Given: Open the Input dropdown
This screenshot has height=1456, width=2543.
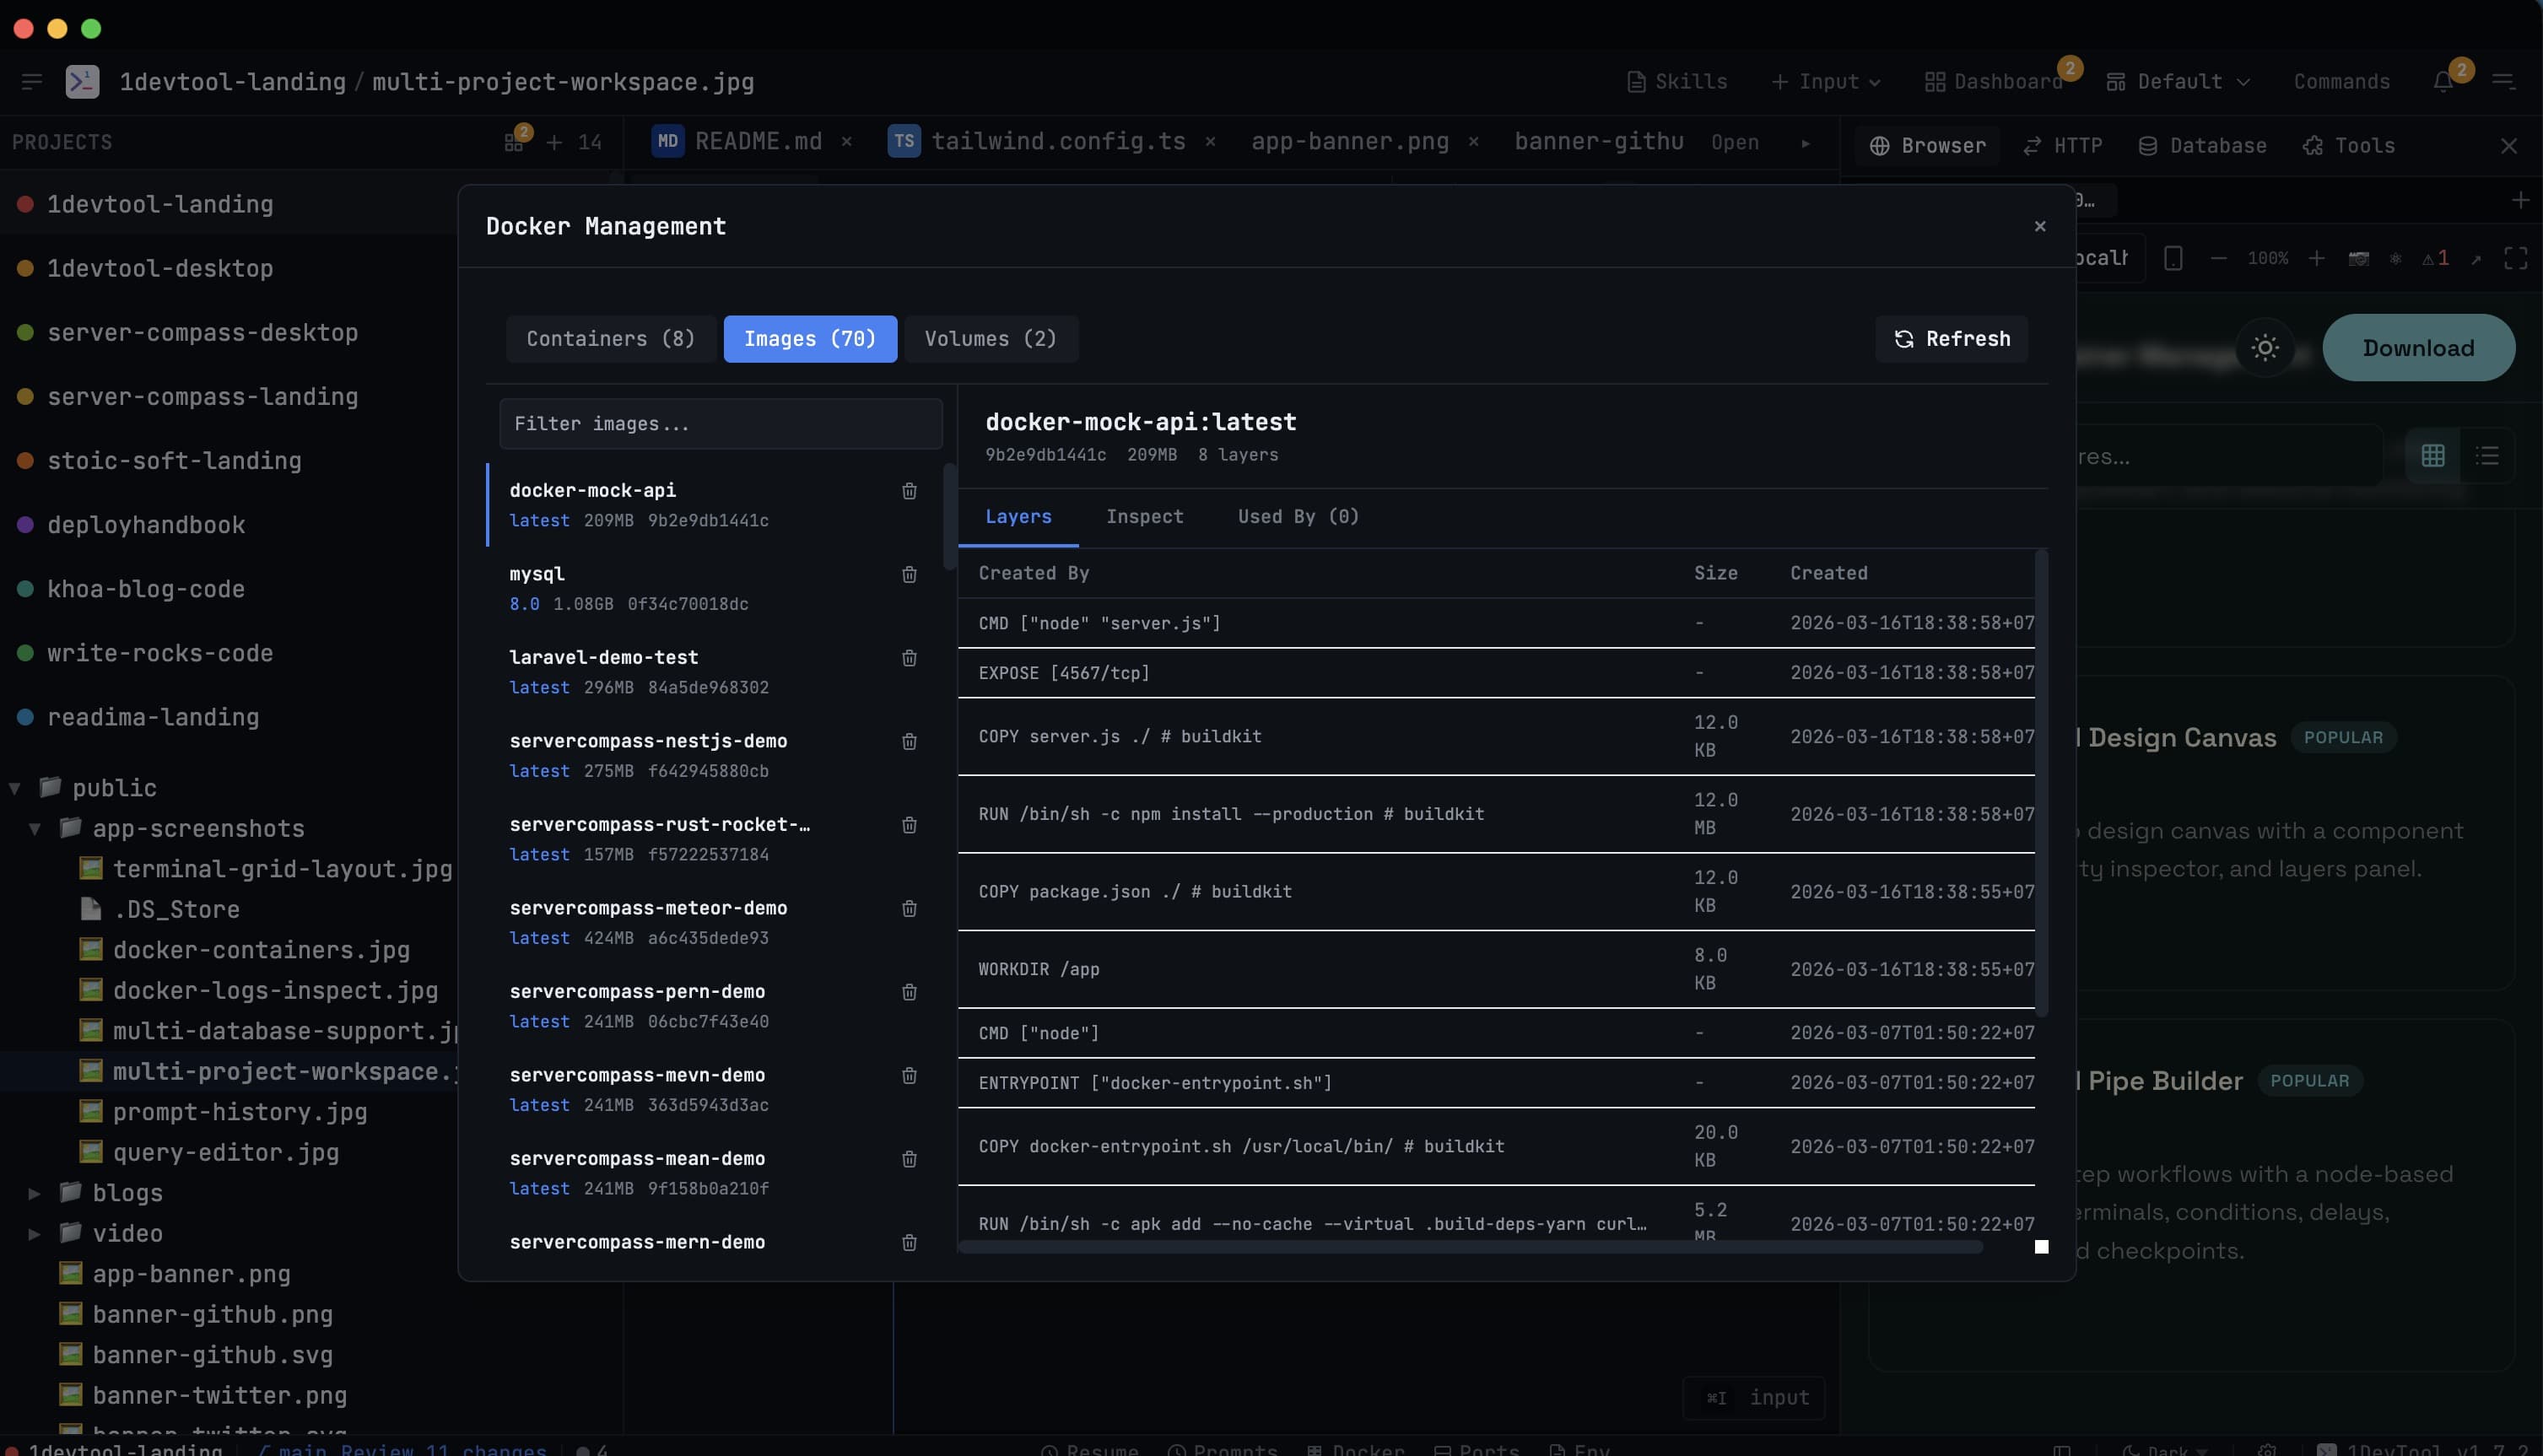Looking at the screenshot, I should click(1825, 81).
